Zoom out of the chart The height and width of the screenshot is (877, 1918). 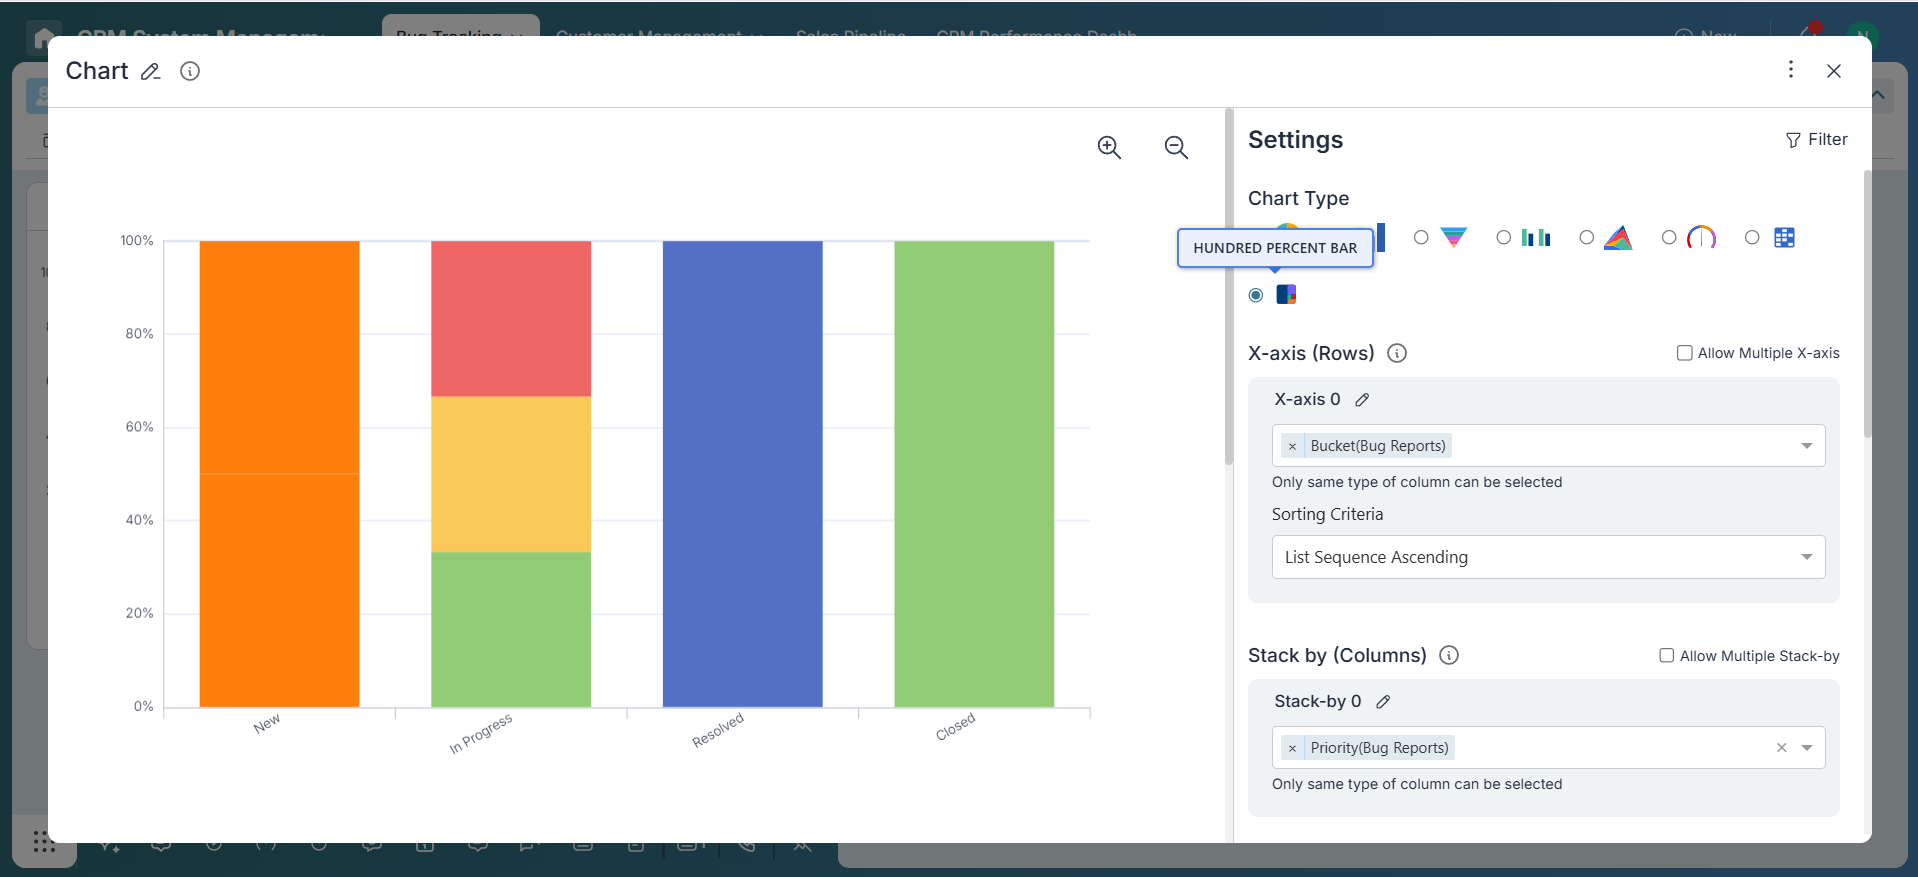pyautogui.click(x=1176, y=147)
